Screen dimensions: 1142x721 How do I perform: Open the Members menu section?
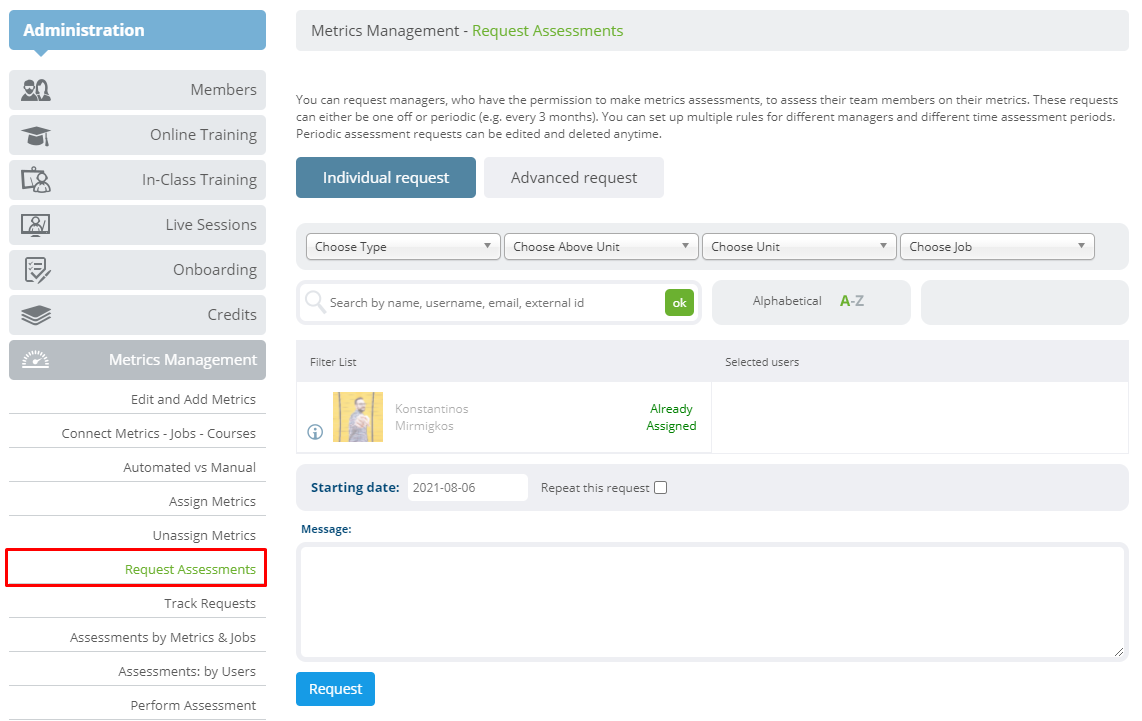pyautogui.click(x=138, y=90)
